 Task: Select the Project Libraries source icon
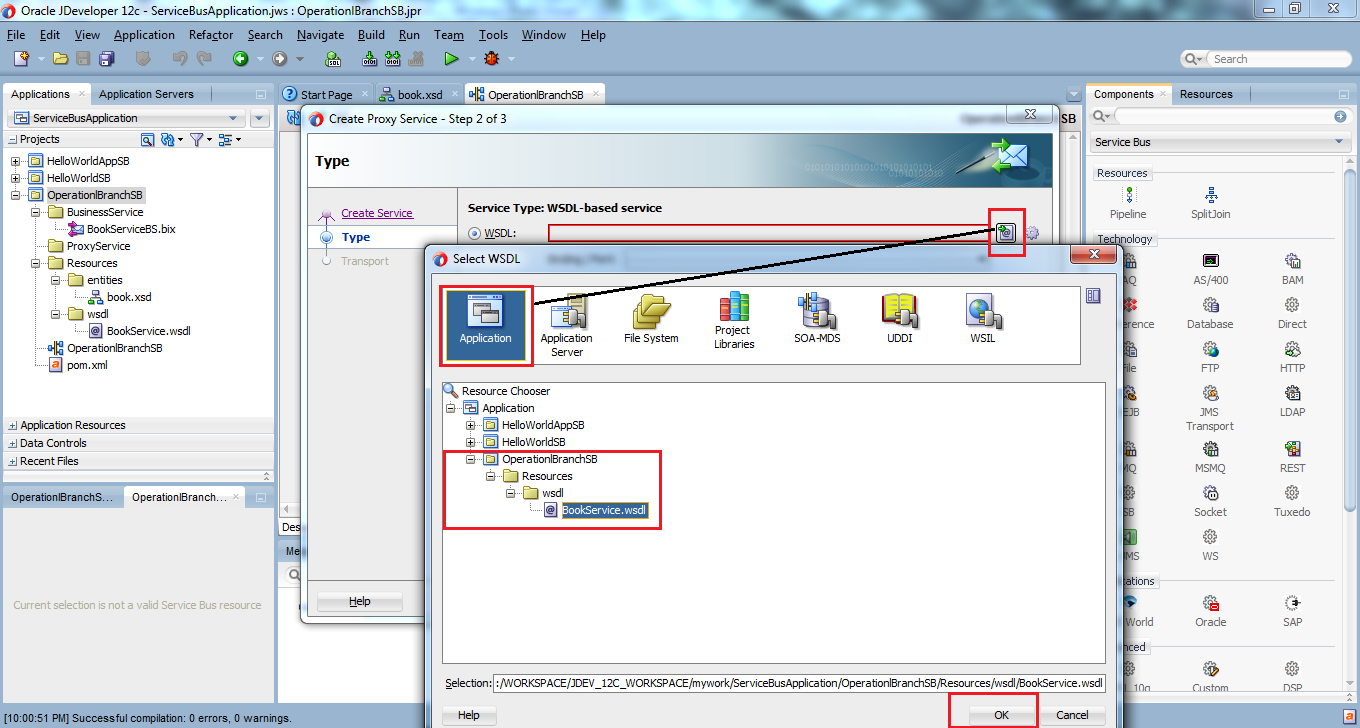(x=734, y=321)
